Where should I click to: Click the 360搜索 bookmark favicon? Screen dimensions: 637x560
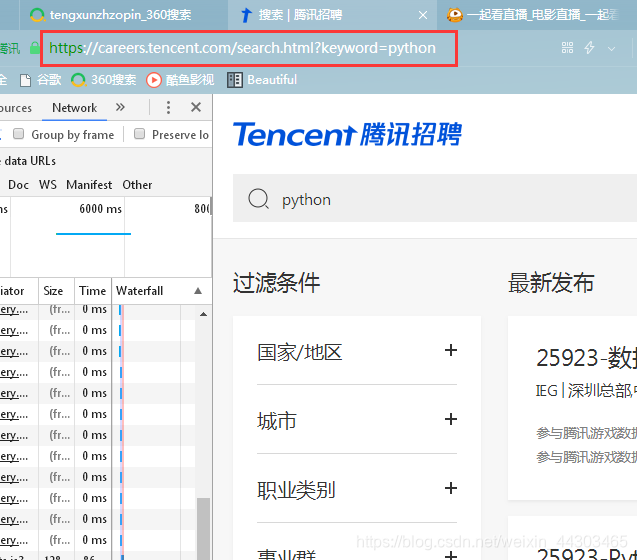(x=78, y=80)
